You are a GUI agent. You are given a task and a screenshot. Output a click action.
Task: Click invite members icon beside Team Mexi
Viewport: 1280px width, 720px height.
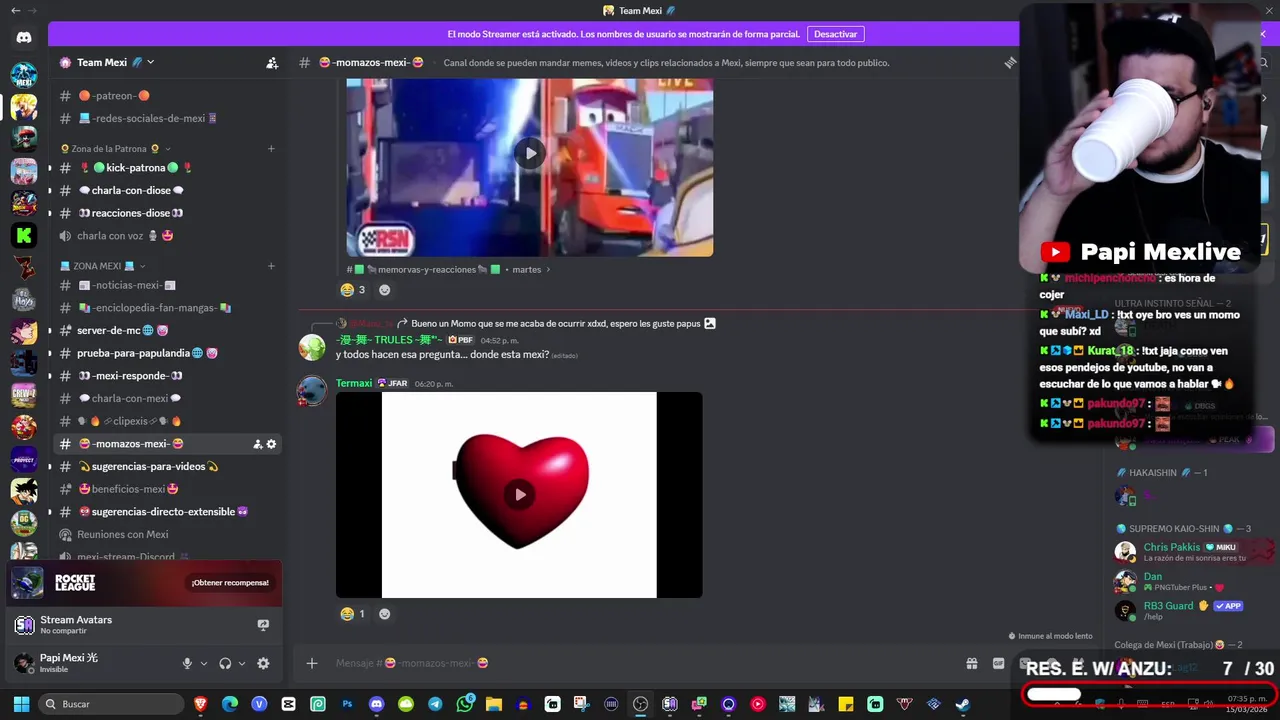pos(272,62)
